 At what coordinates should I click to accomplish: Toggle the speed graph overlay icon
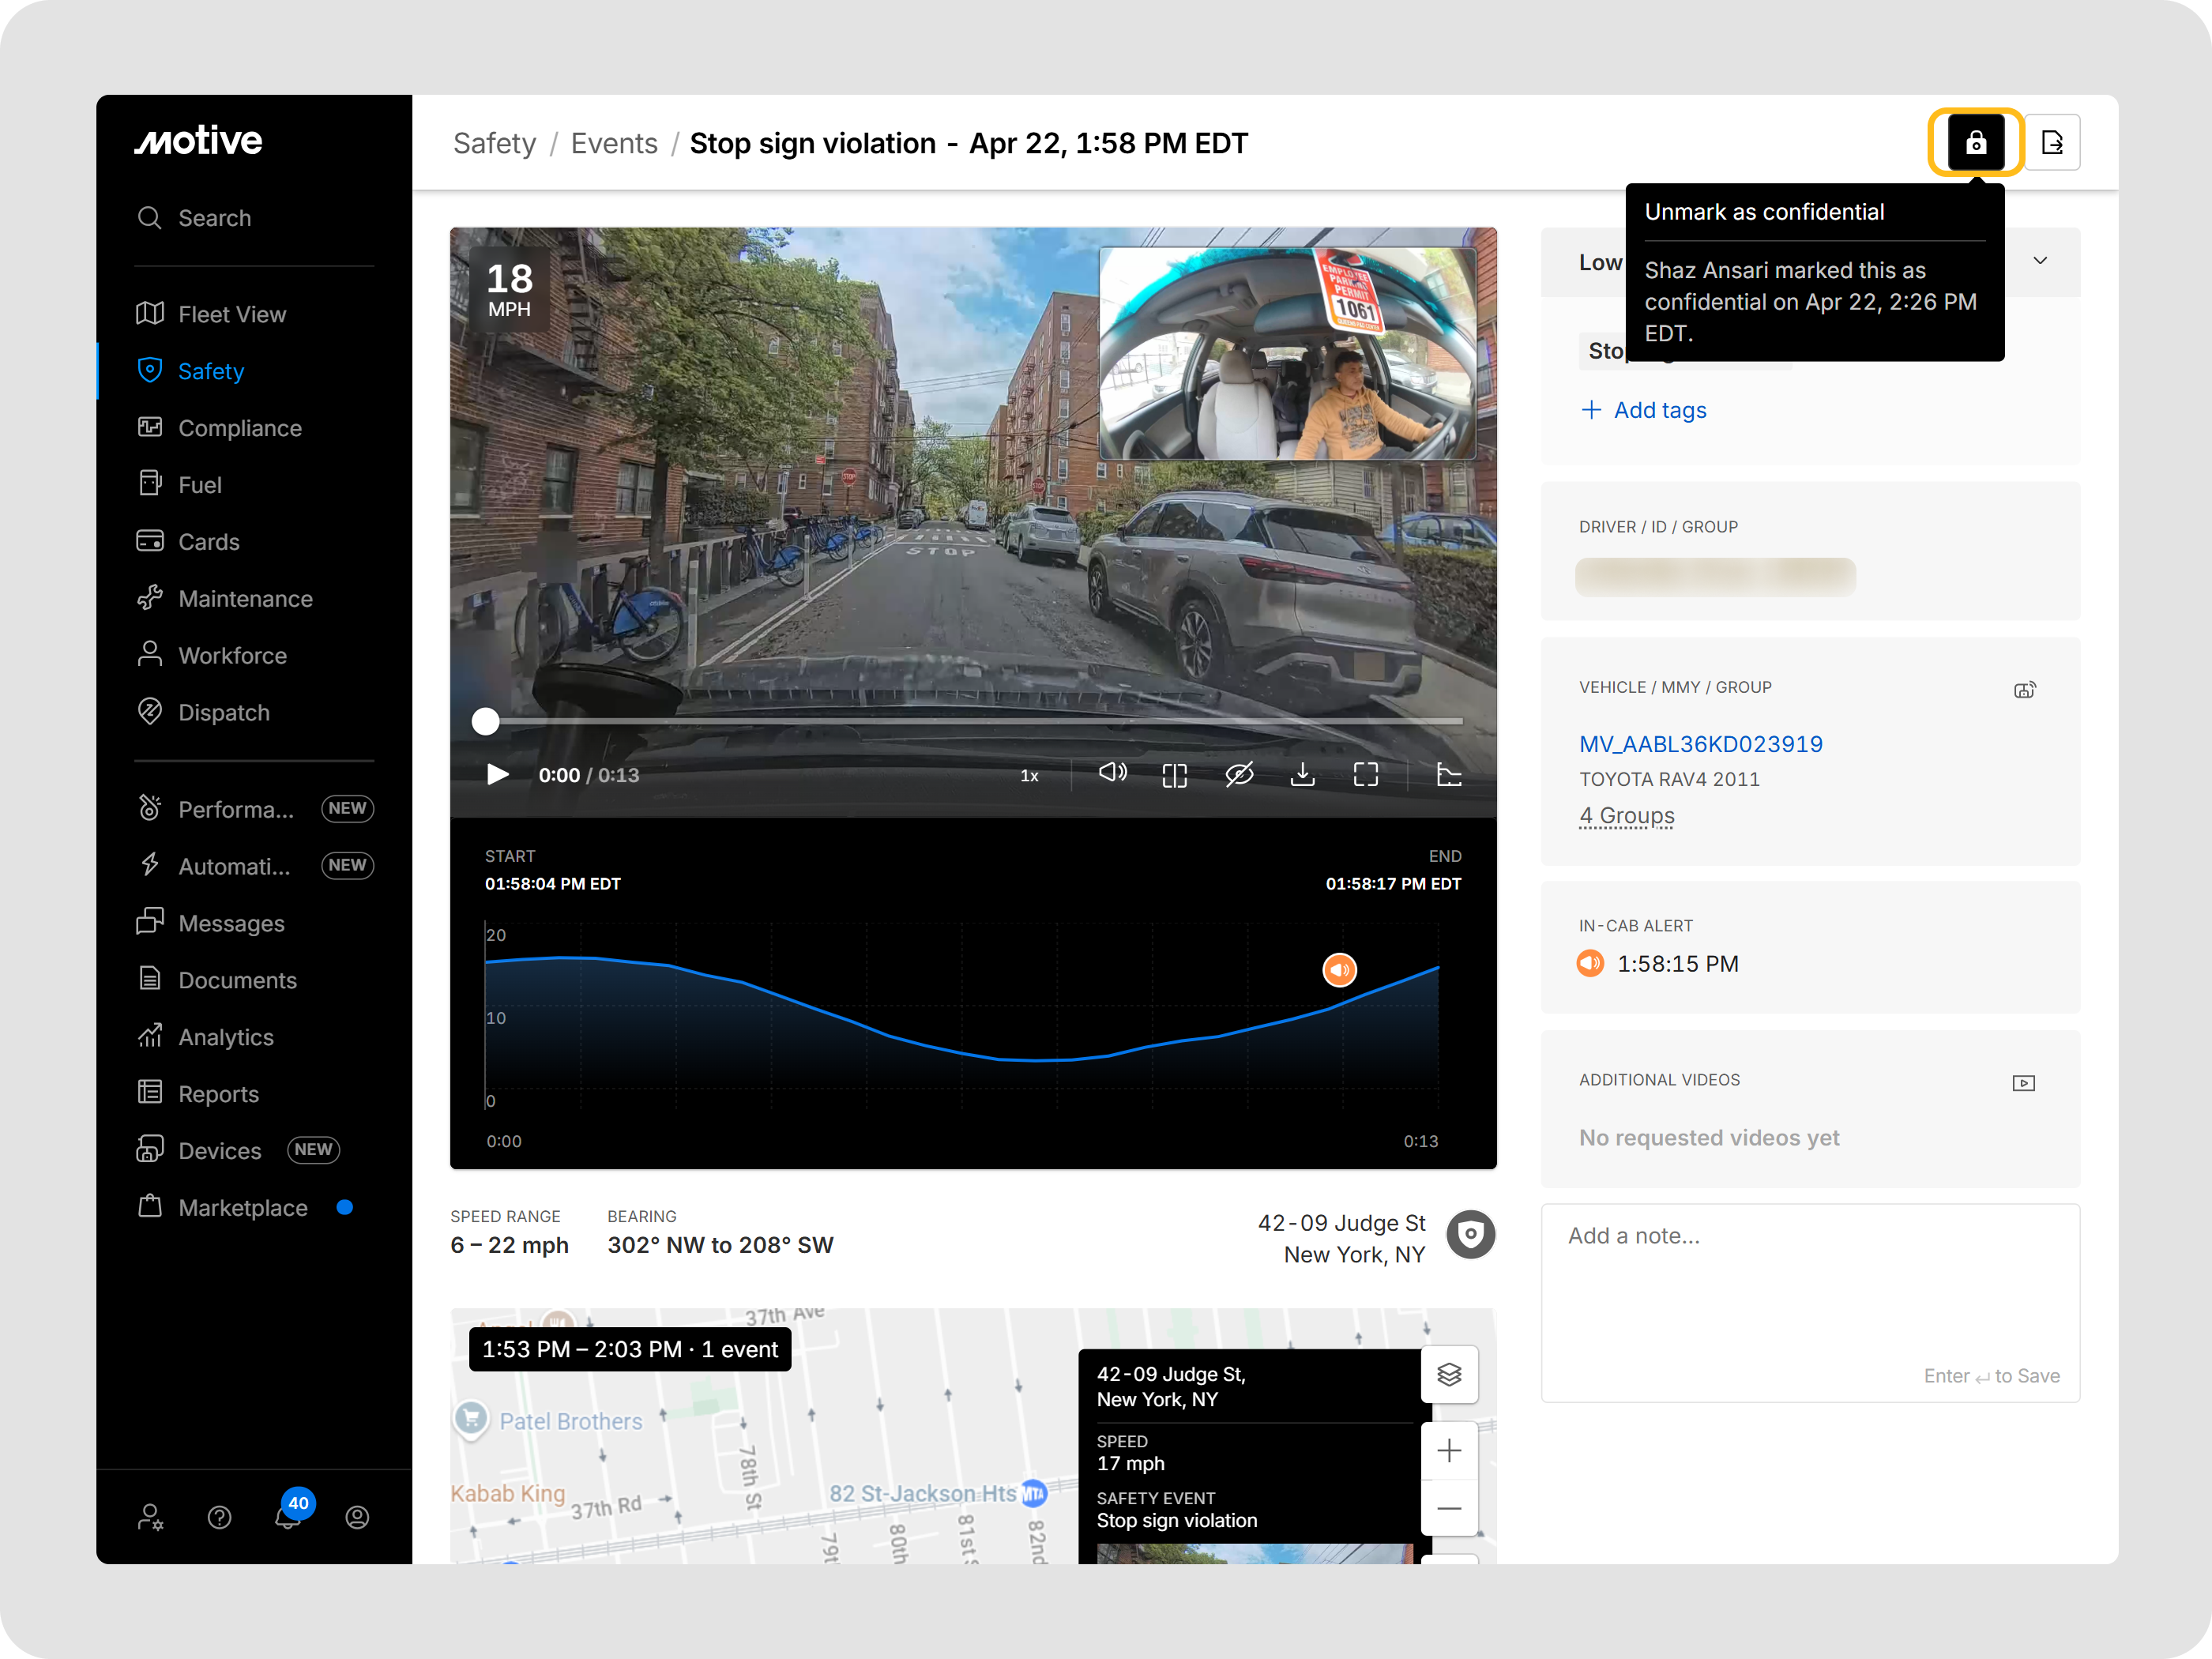point(1449,774)
